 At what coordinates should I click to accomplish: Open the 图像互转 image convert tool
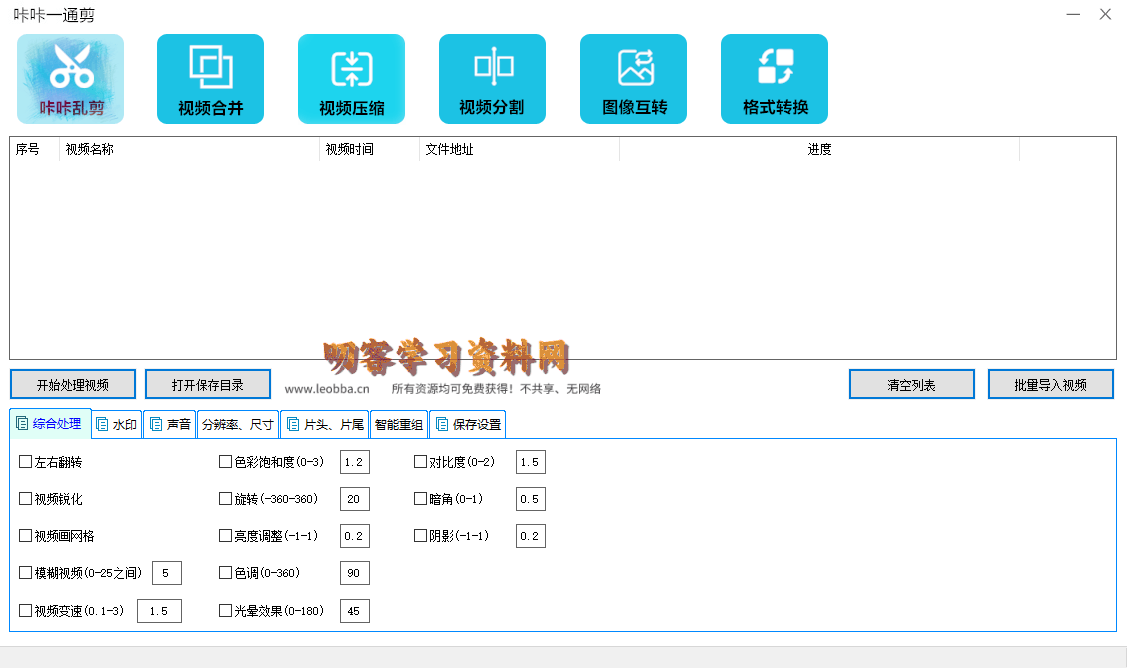coord(633,79)
